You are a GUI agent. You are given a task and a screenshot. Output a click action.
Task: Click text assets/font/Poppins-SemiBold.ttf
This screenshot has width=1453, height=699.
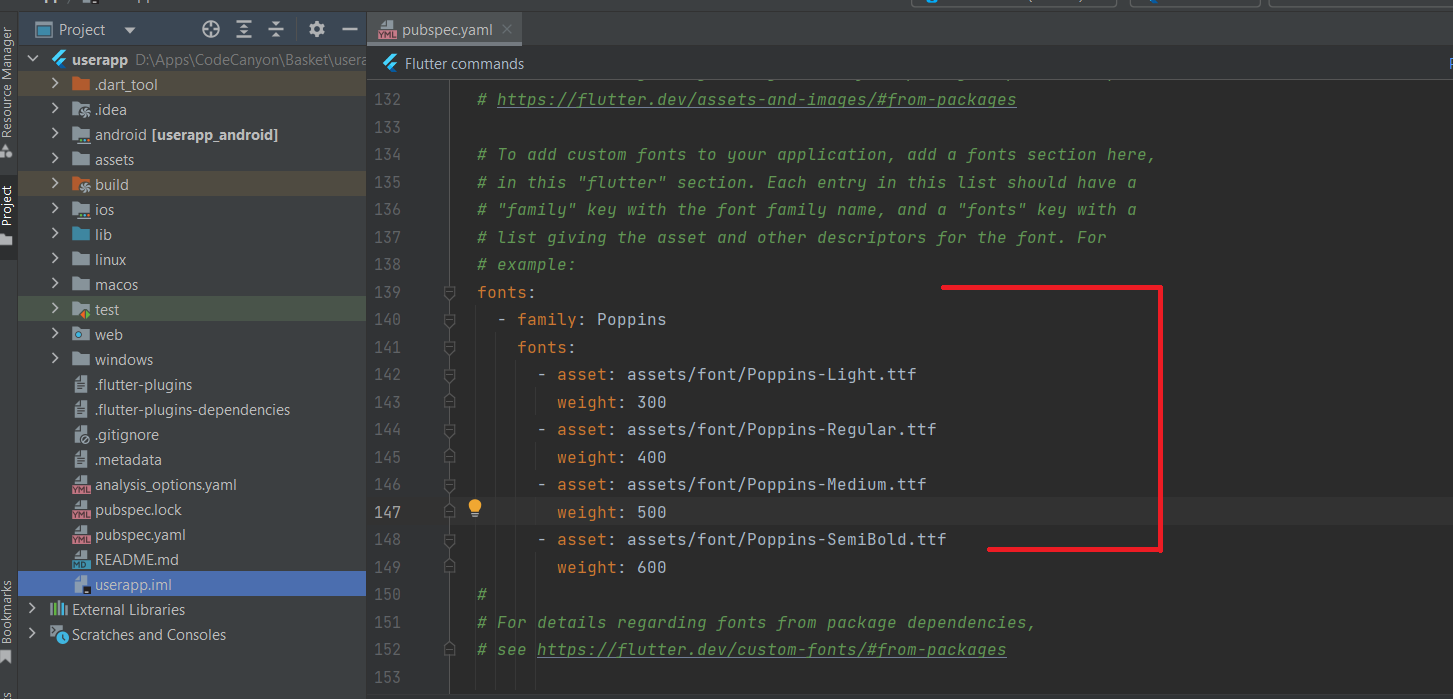click(x=786, y=540)
